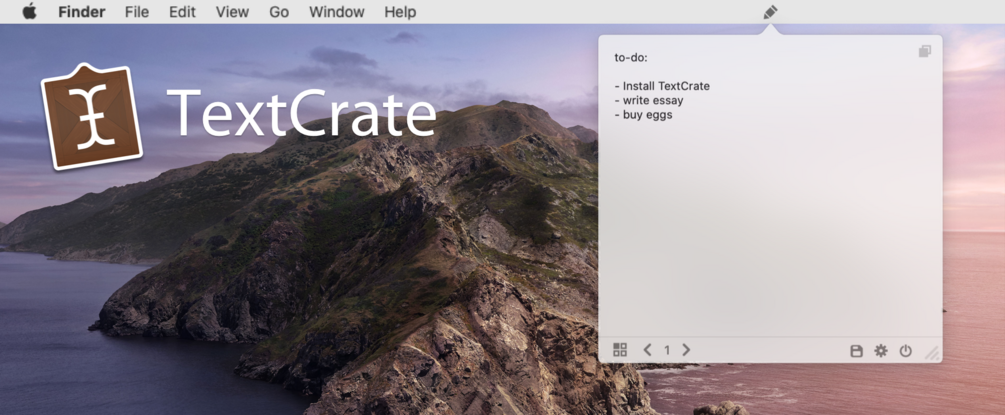
Task: Click the note page number 1
Action: [667, 350]
